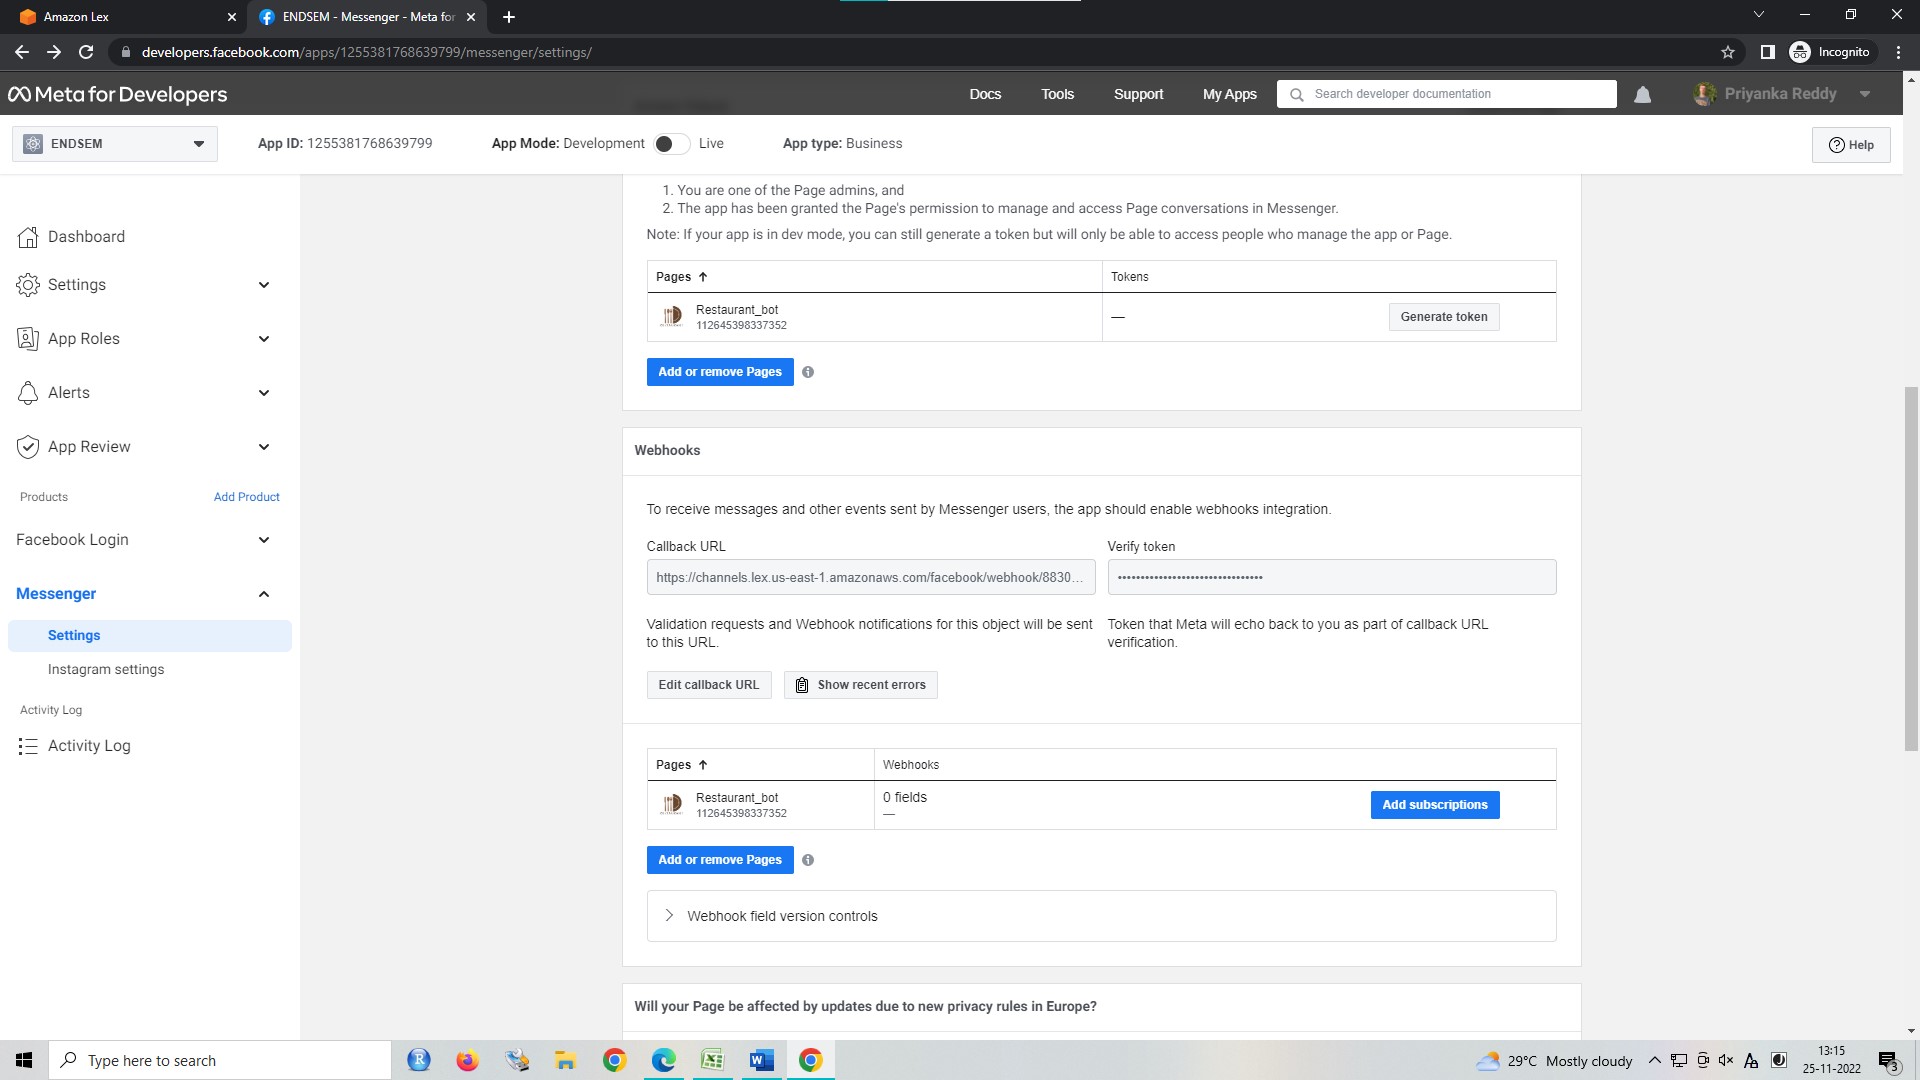Image resolution: width=1920 pixels, height=1080 pixels.
Task: Open the Dashboard from the sidebar
Action: [x=86, y=237]
